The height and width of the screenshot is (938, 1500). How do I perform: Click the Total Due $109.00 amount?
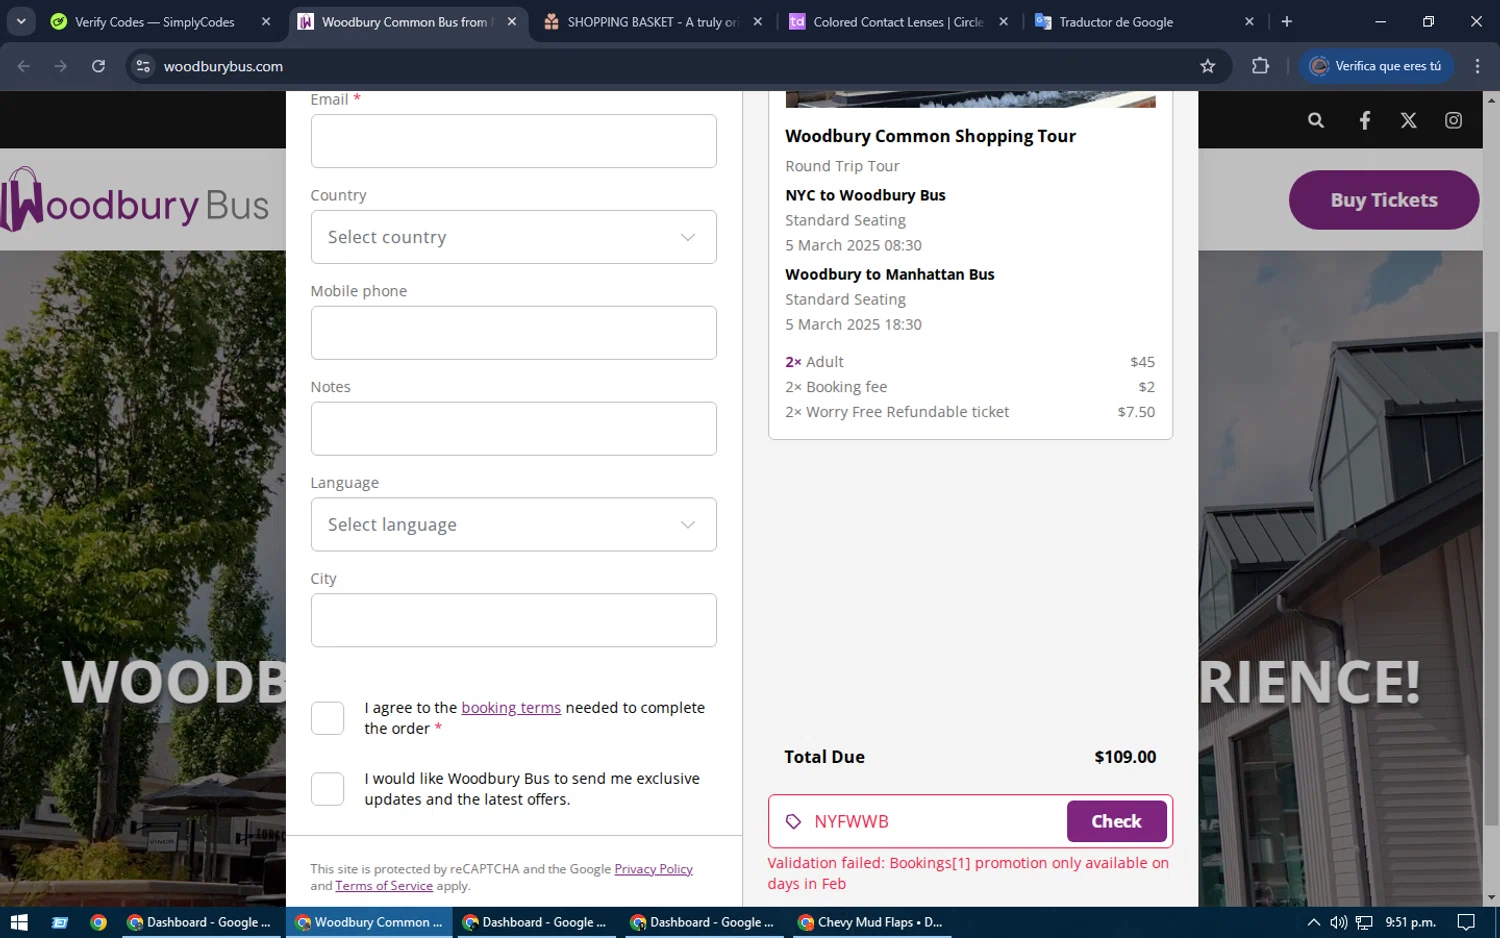tap(1125, 757)
